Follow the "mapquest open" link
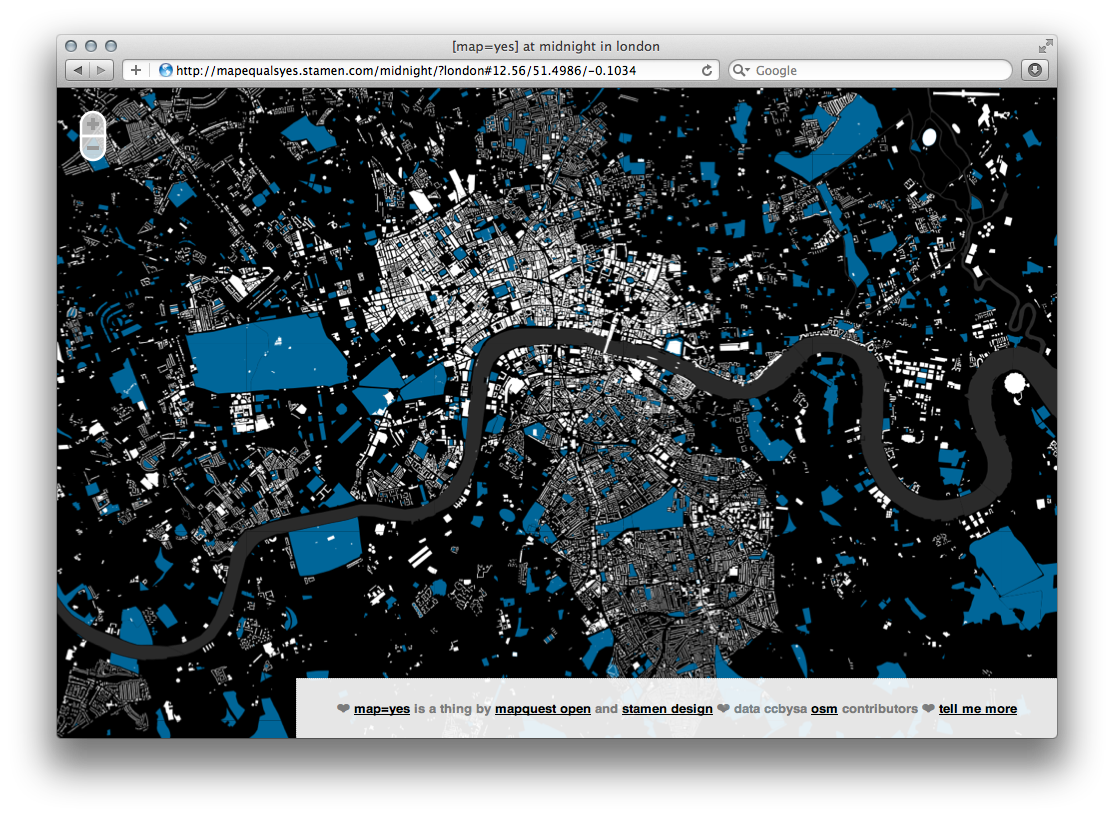 point(542,709)
